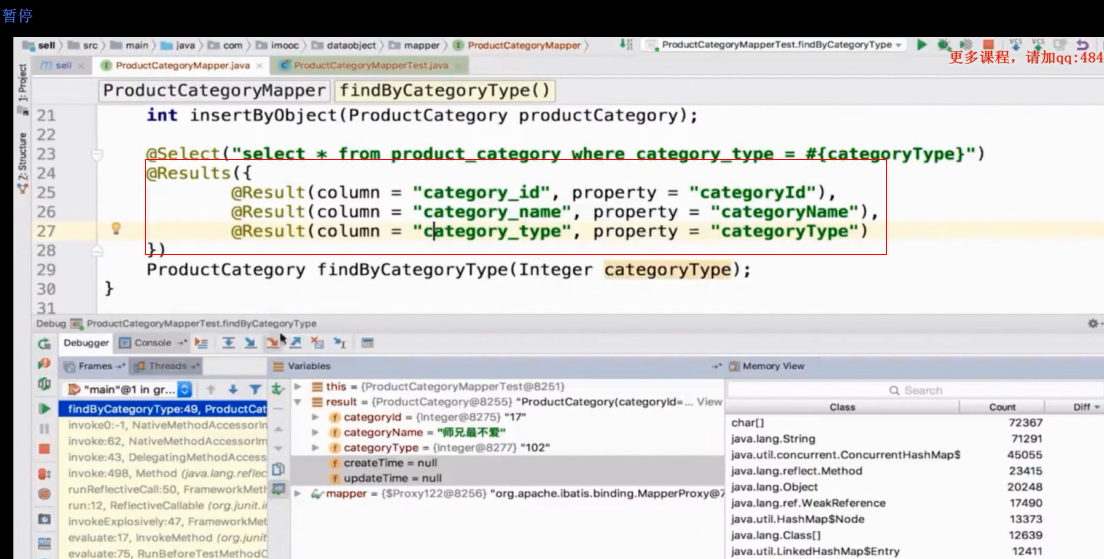Open the 1: Project tool window
Image resolution: width=1104 pixels, height=559 pixels.
pyautogui.click(x=22, y=88)
